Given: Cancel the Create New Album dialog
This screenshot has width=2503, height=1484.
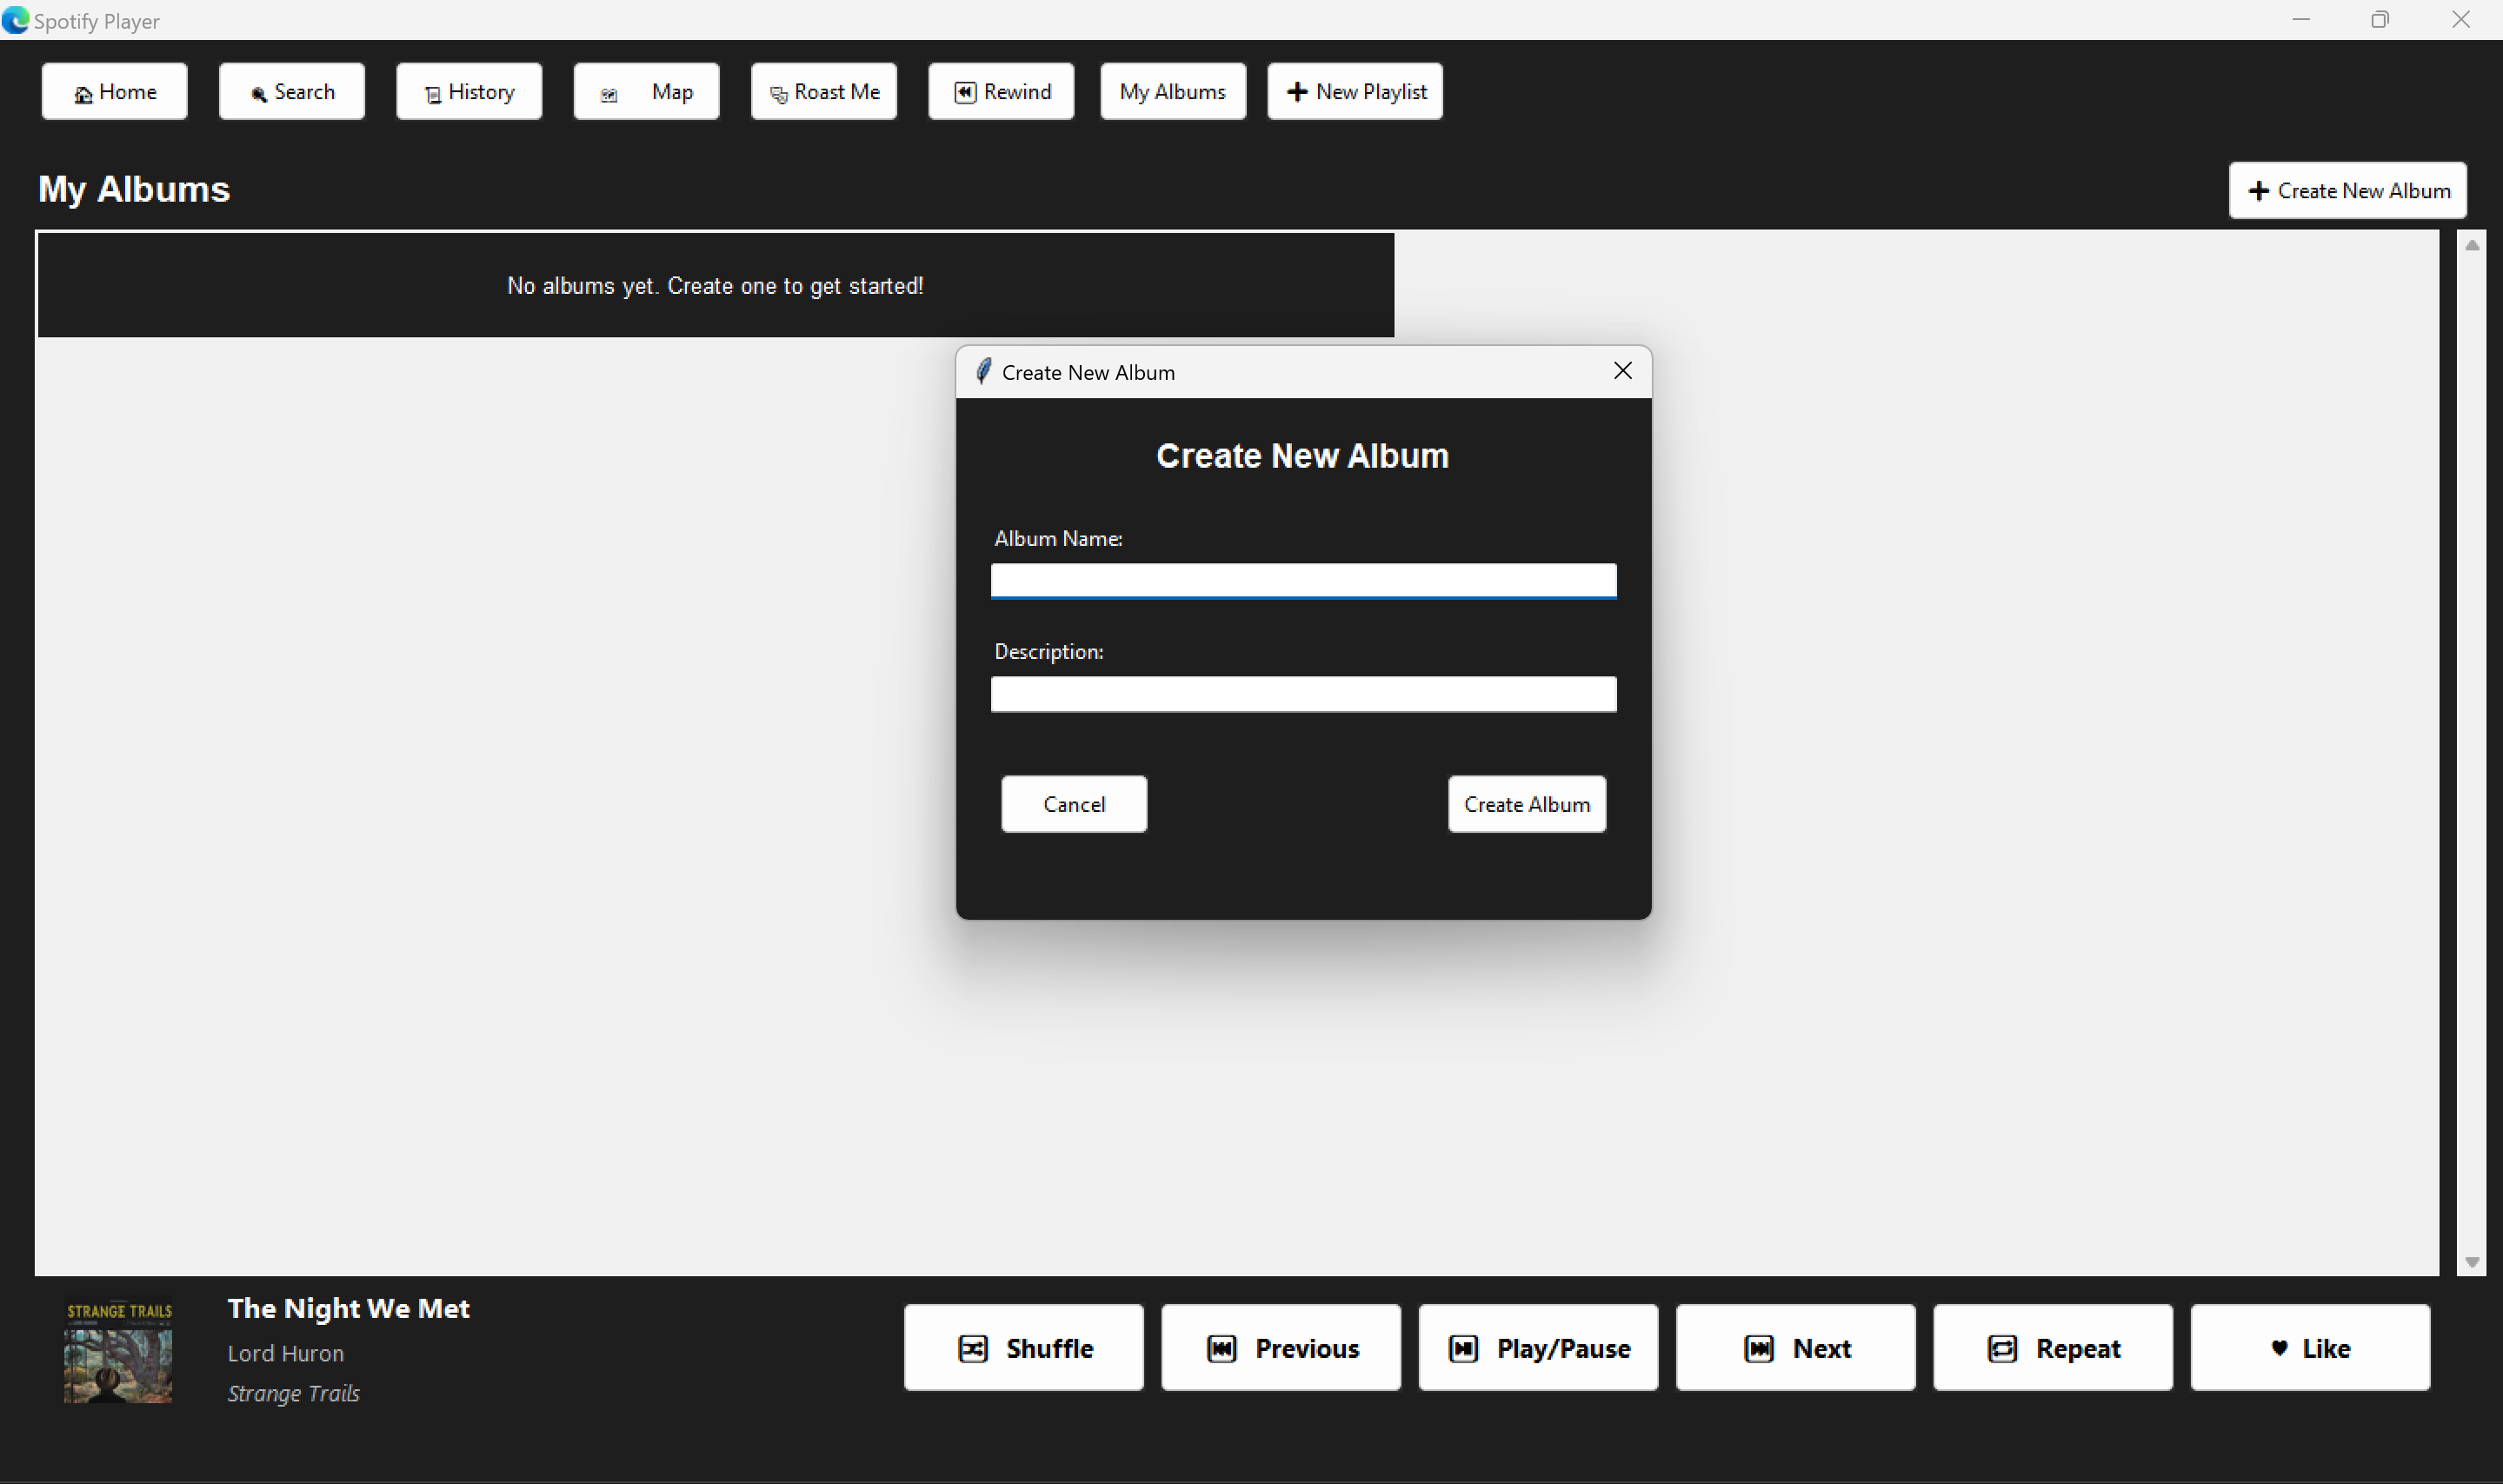Looking at the screenshot, I should click(x=1073, y=804).
